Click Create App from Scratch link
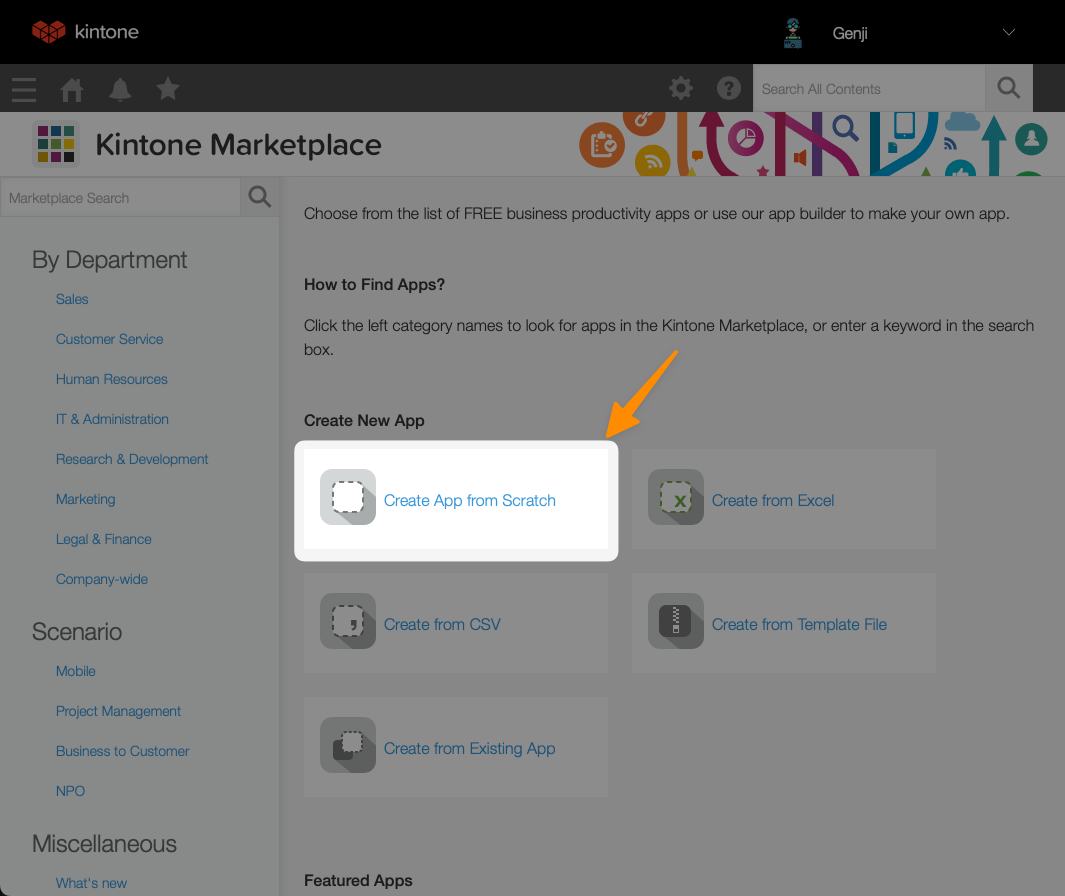This screenshot has height=896, width=1065. (469, 501)
